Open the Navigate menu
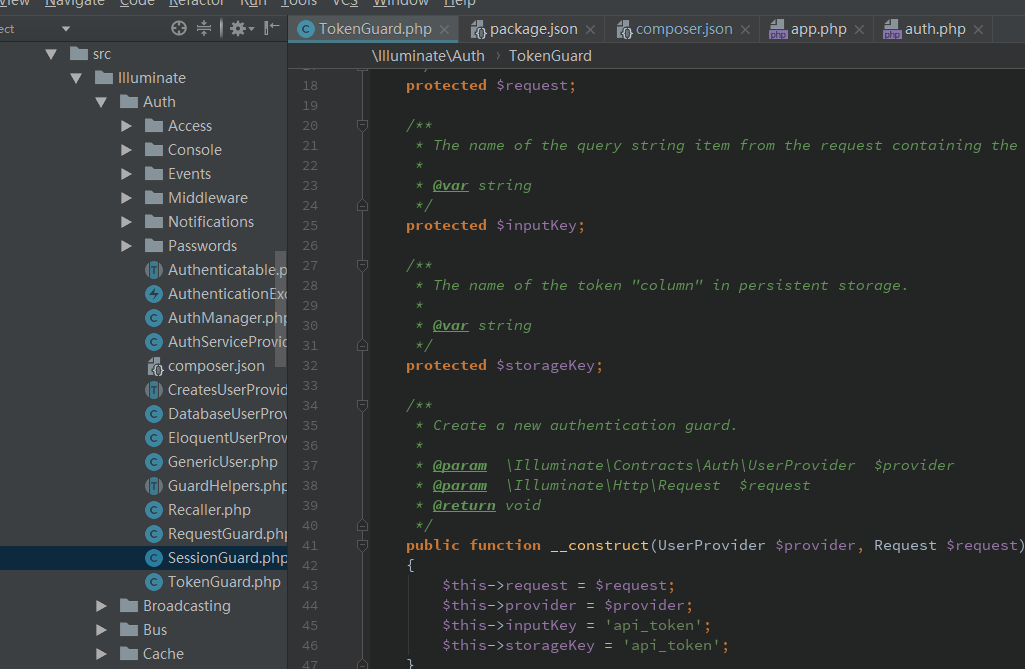The width and height of the screenshot is (1025, 669). point(75,3)
